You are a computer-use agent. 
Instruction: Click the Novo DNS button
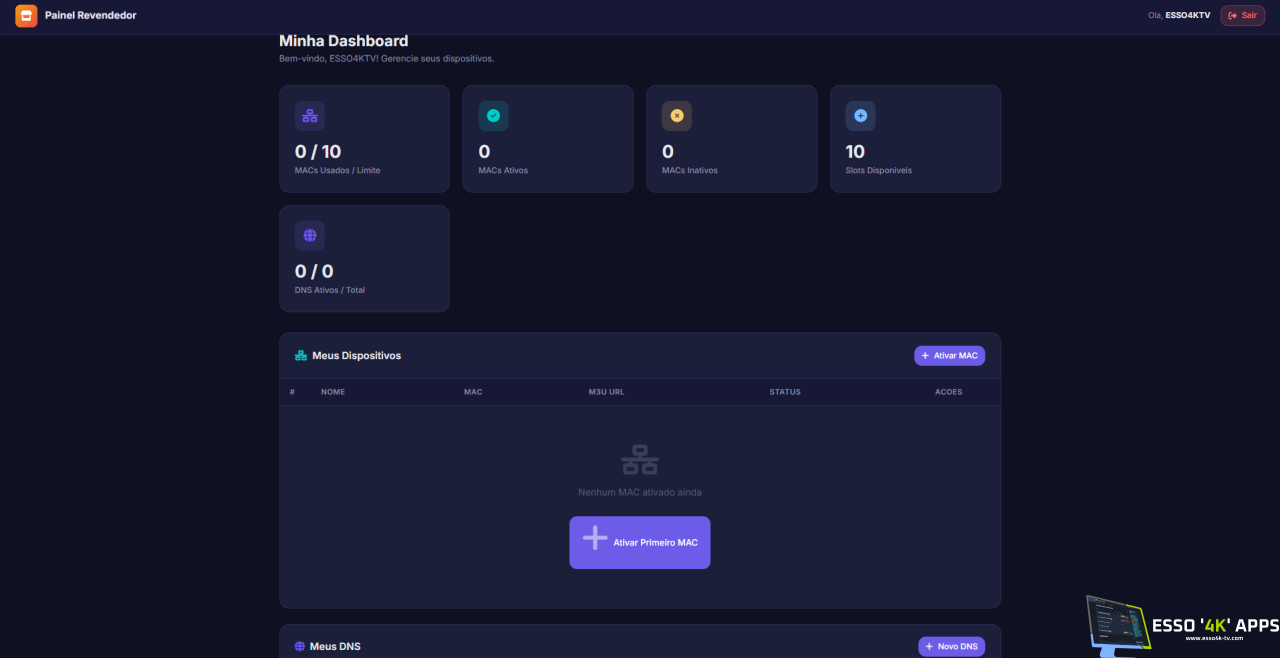(x=951, y=647)
